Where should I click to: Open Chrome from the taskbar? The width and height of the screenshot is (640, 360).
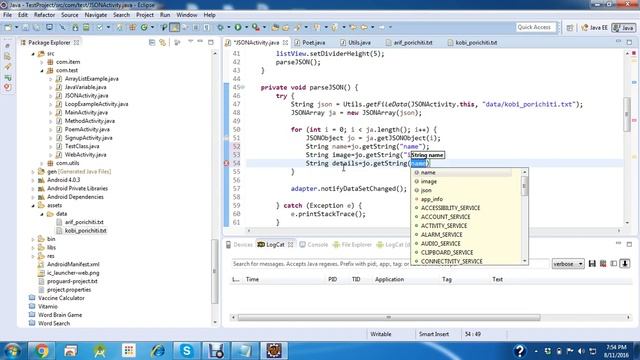tap(41, 351)
